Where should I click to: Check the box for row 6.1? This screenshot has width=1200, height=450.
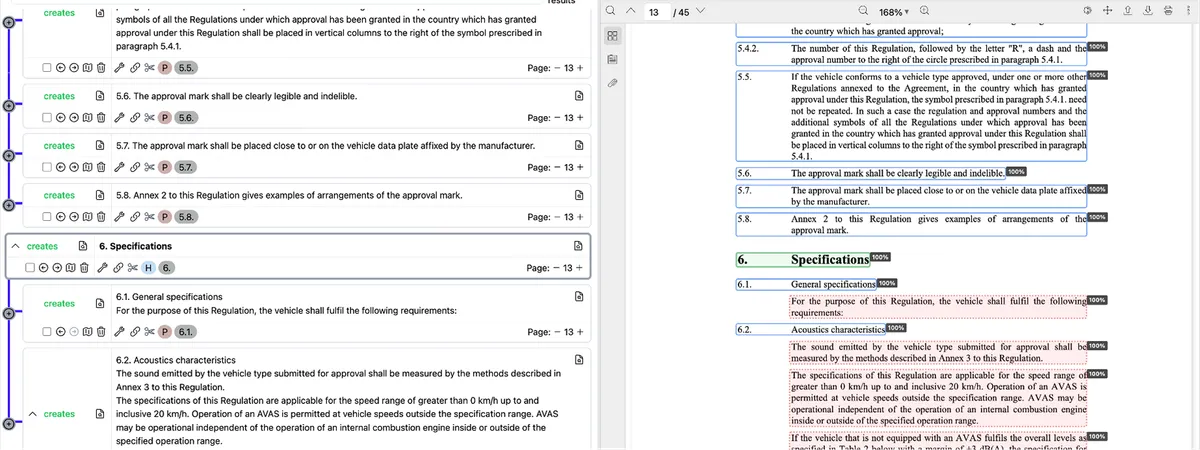(48, 331)
